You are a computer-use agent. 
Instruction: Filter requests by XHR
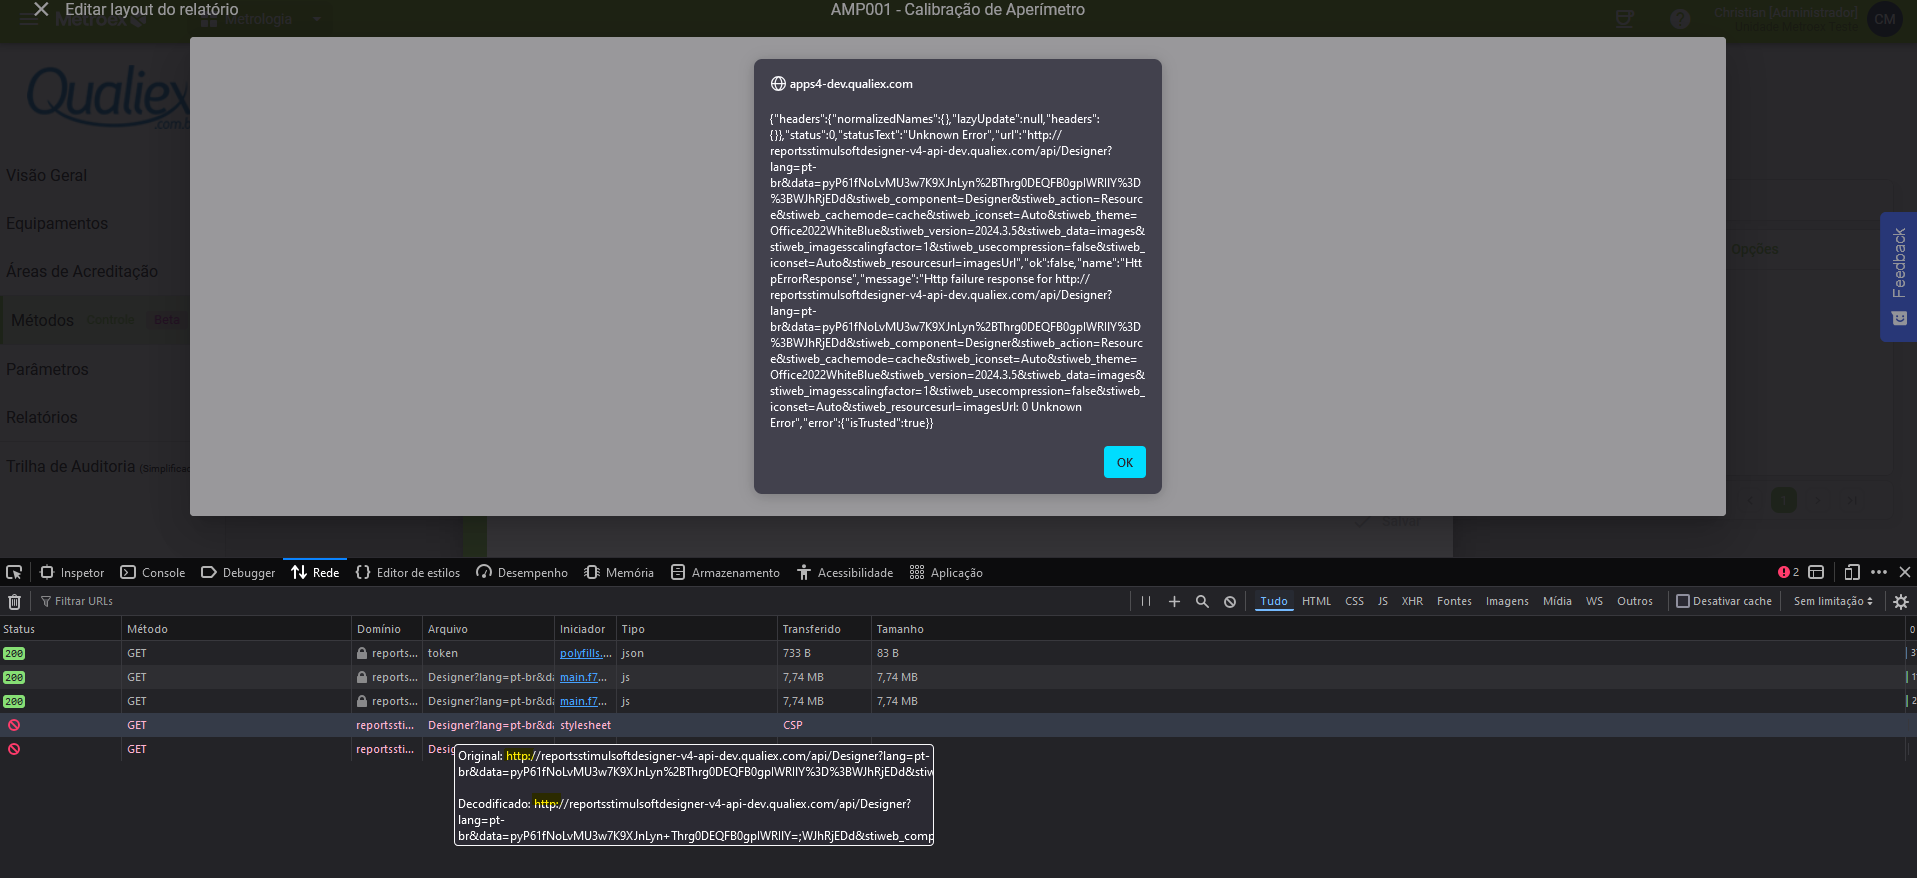[1412, 601]
